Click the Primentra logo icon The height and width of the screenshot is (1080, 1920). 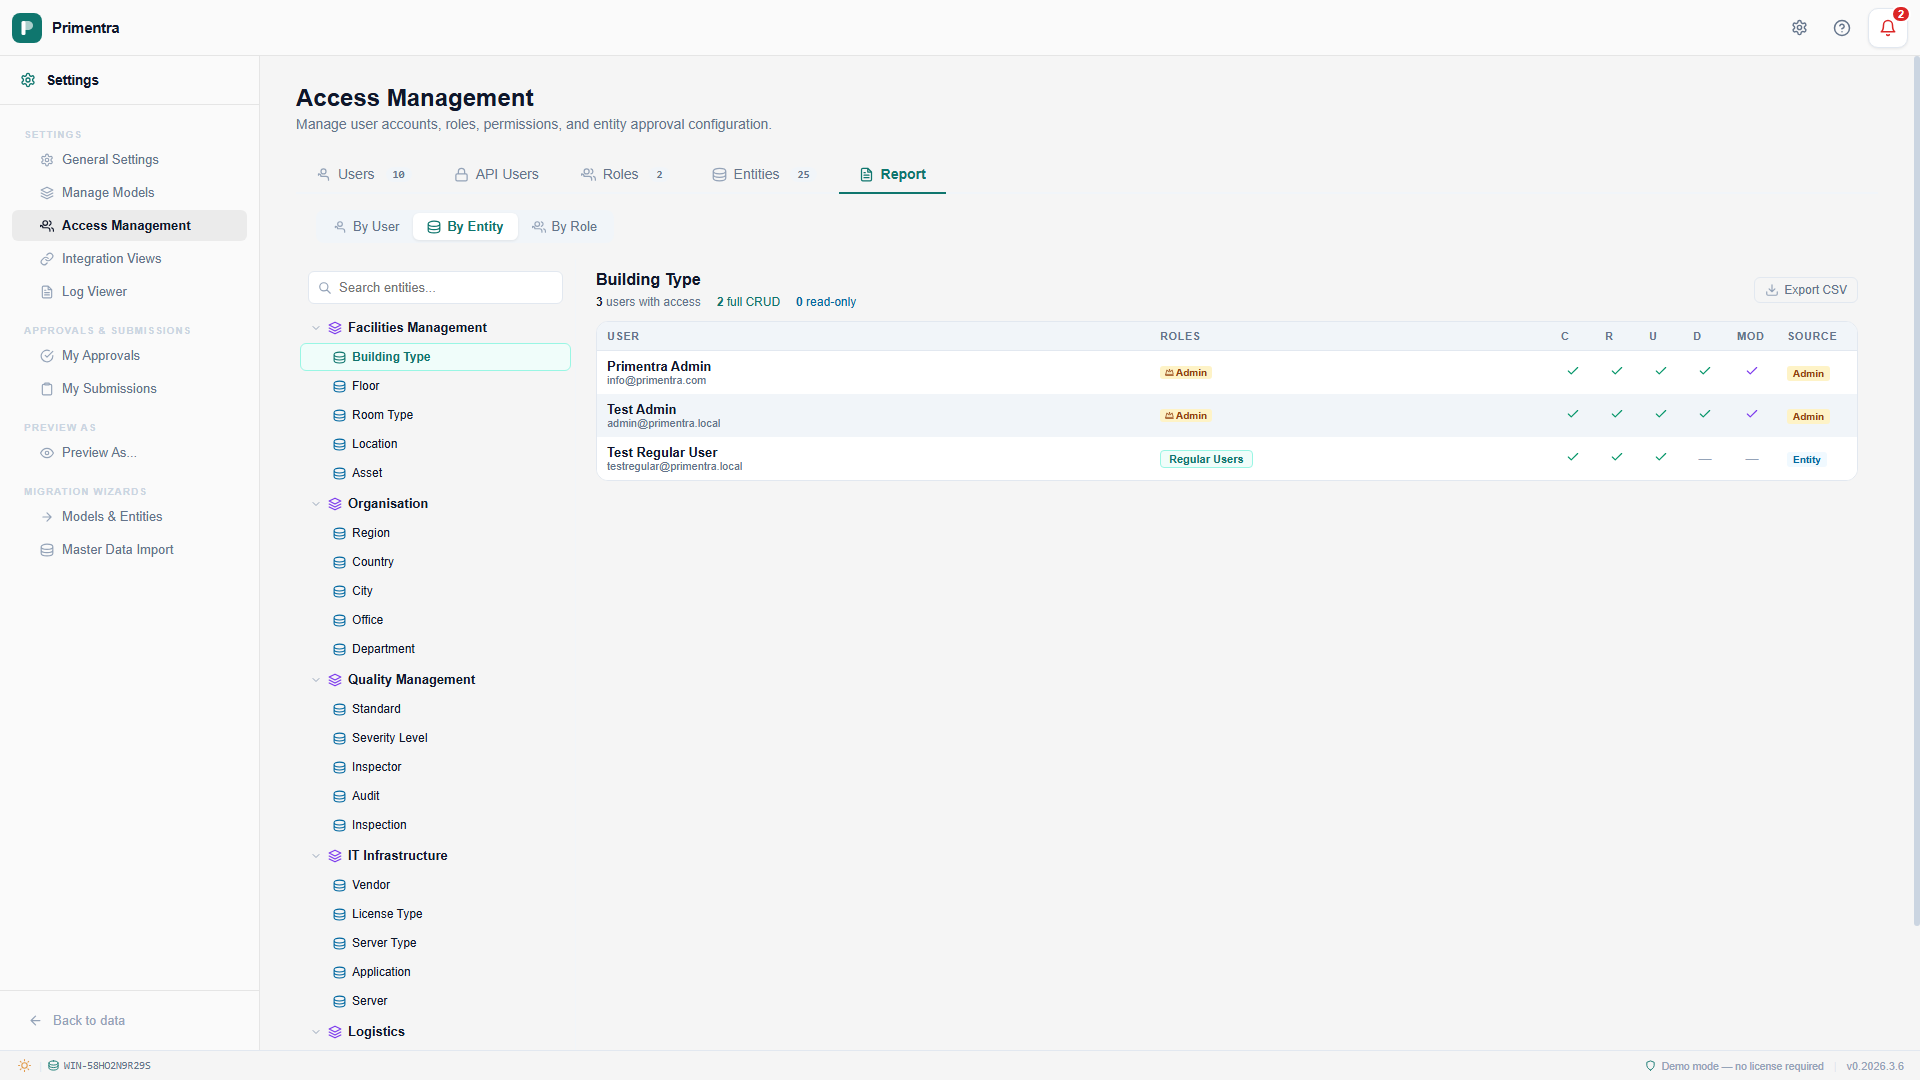pos(27,28)
